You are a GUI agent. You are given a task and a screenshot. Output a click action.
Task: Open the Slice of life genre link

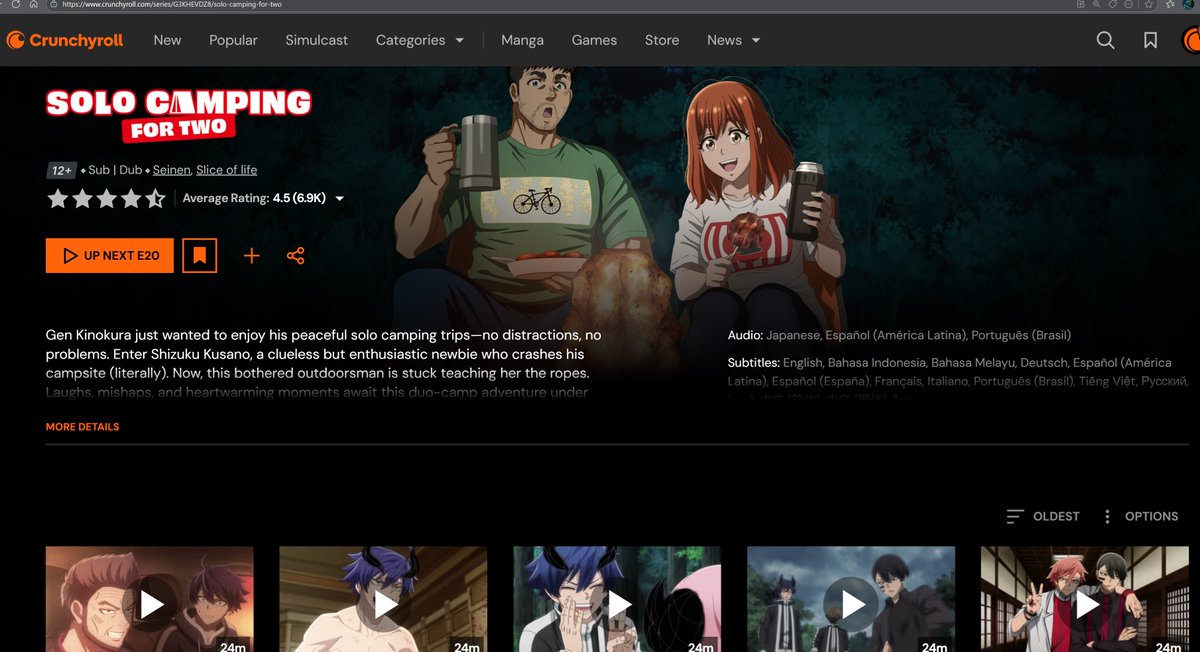pos(226,170)
